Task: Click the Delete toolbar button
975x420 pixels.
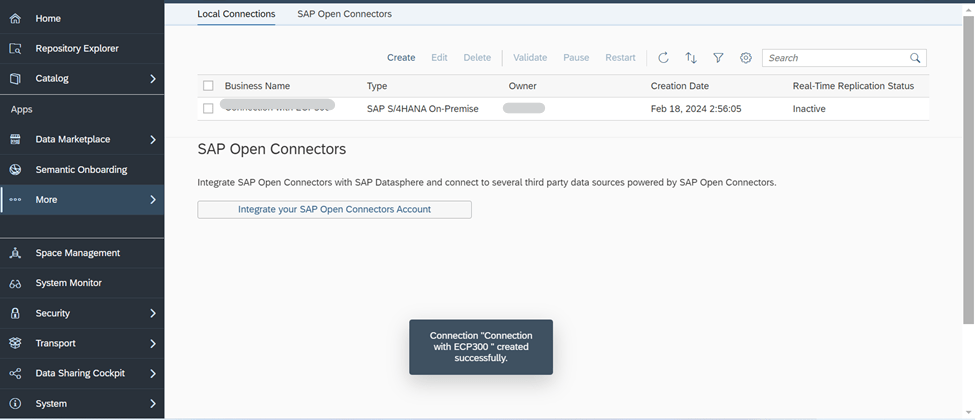Action: tap(477, 58)
